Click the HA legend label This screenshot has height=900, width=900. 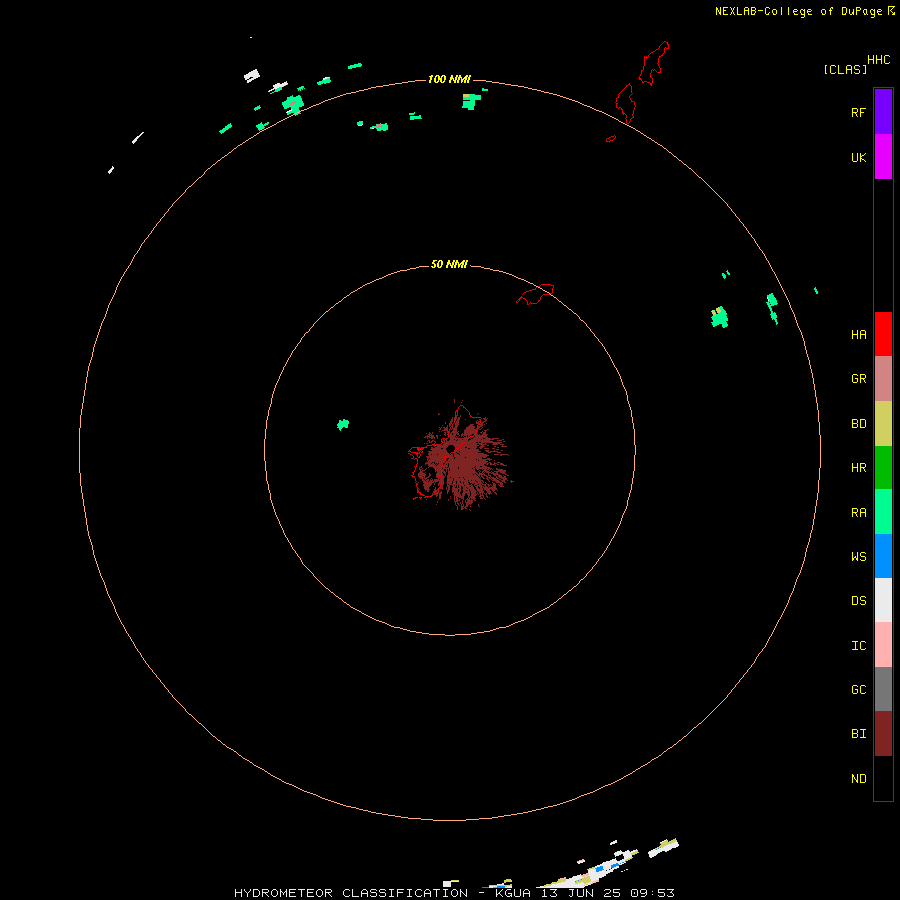pyautogui.click(x=858, y=335)
